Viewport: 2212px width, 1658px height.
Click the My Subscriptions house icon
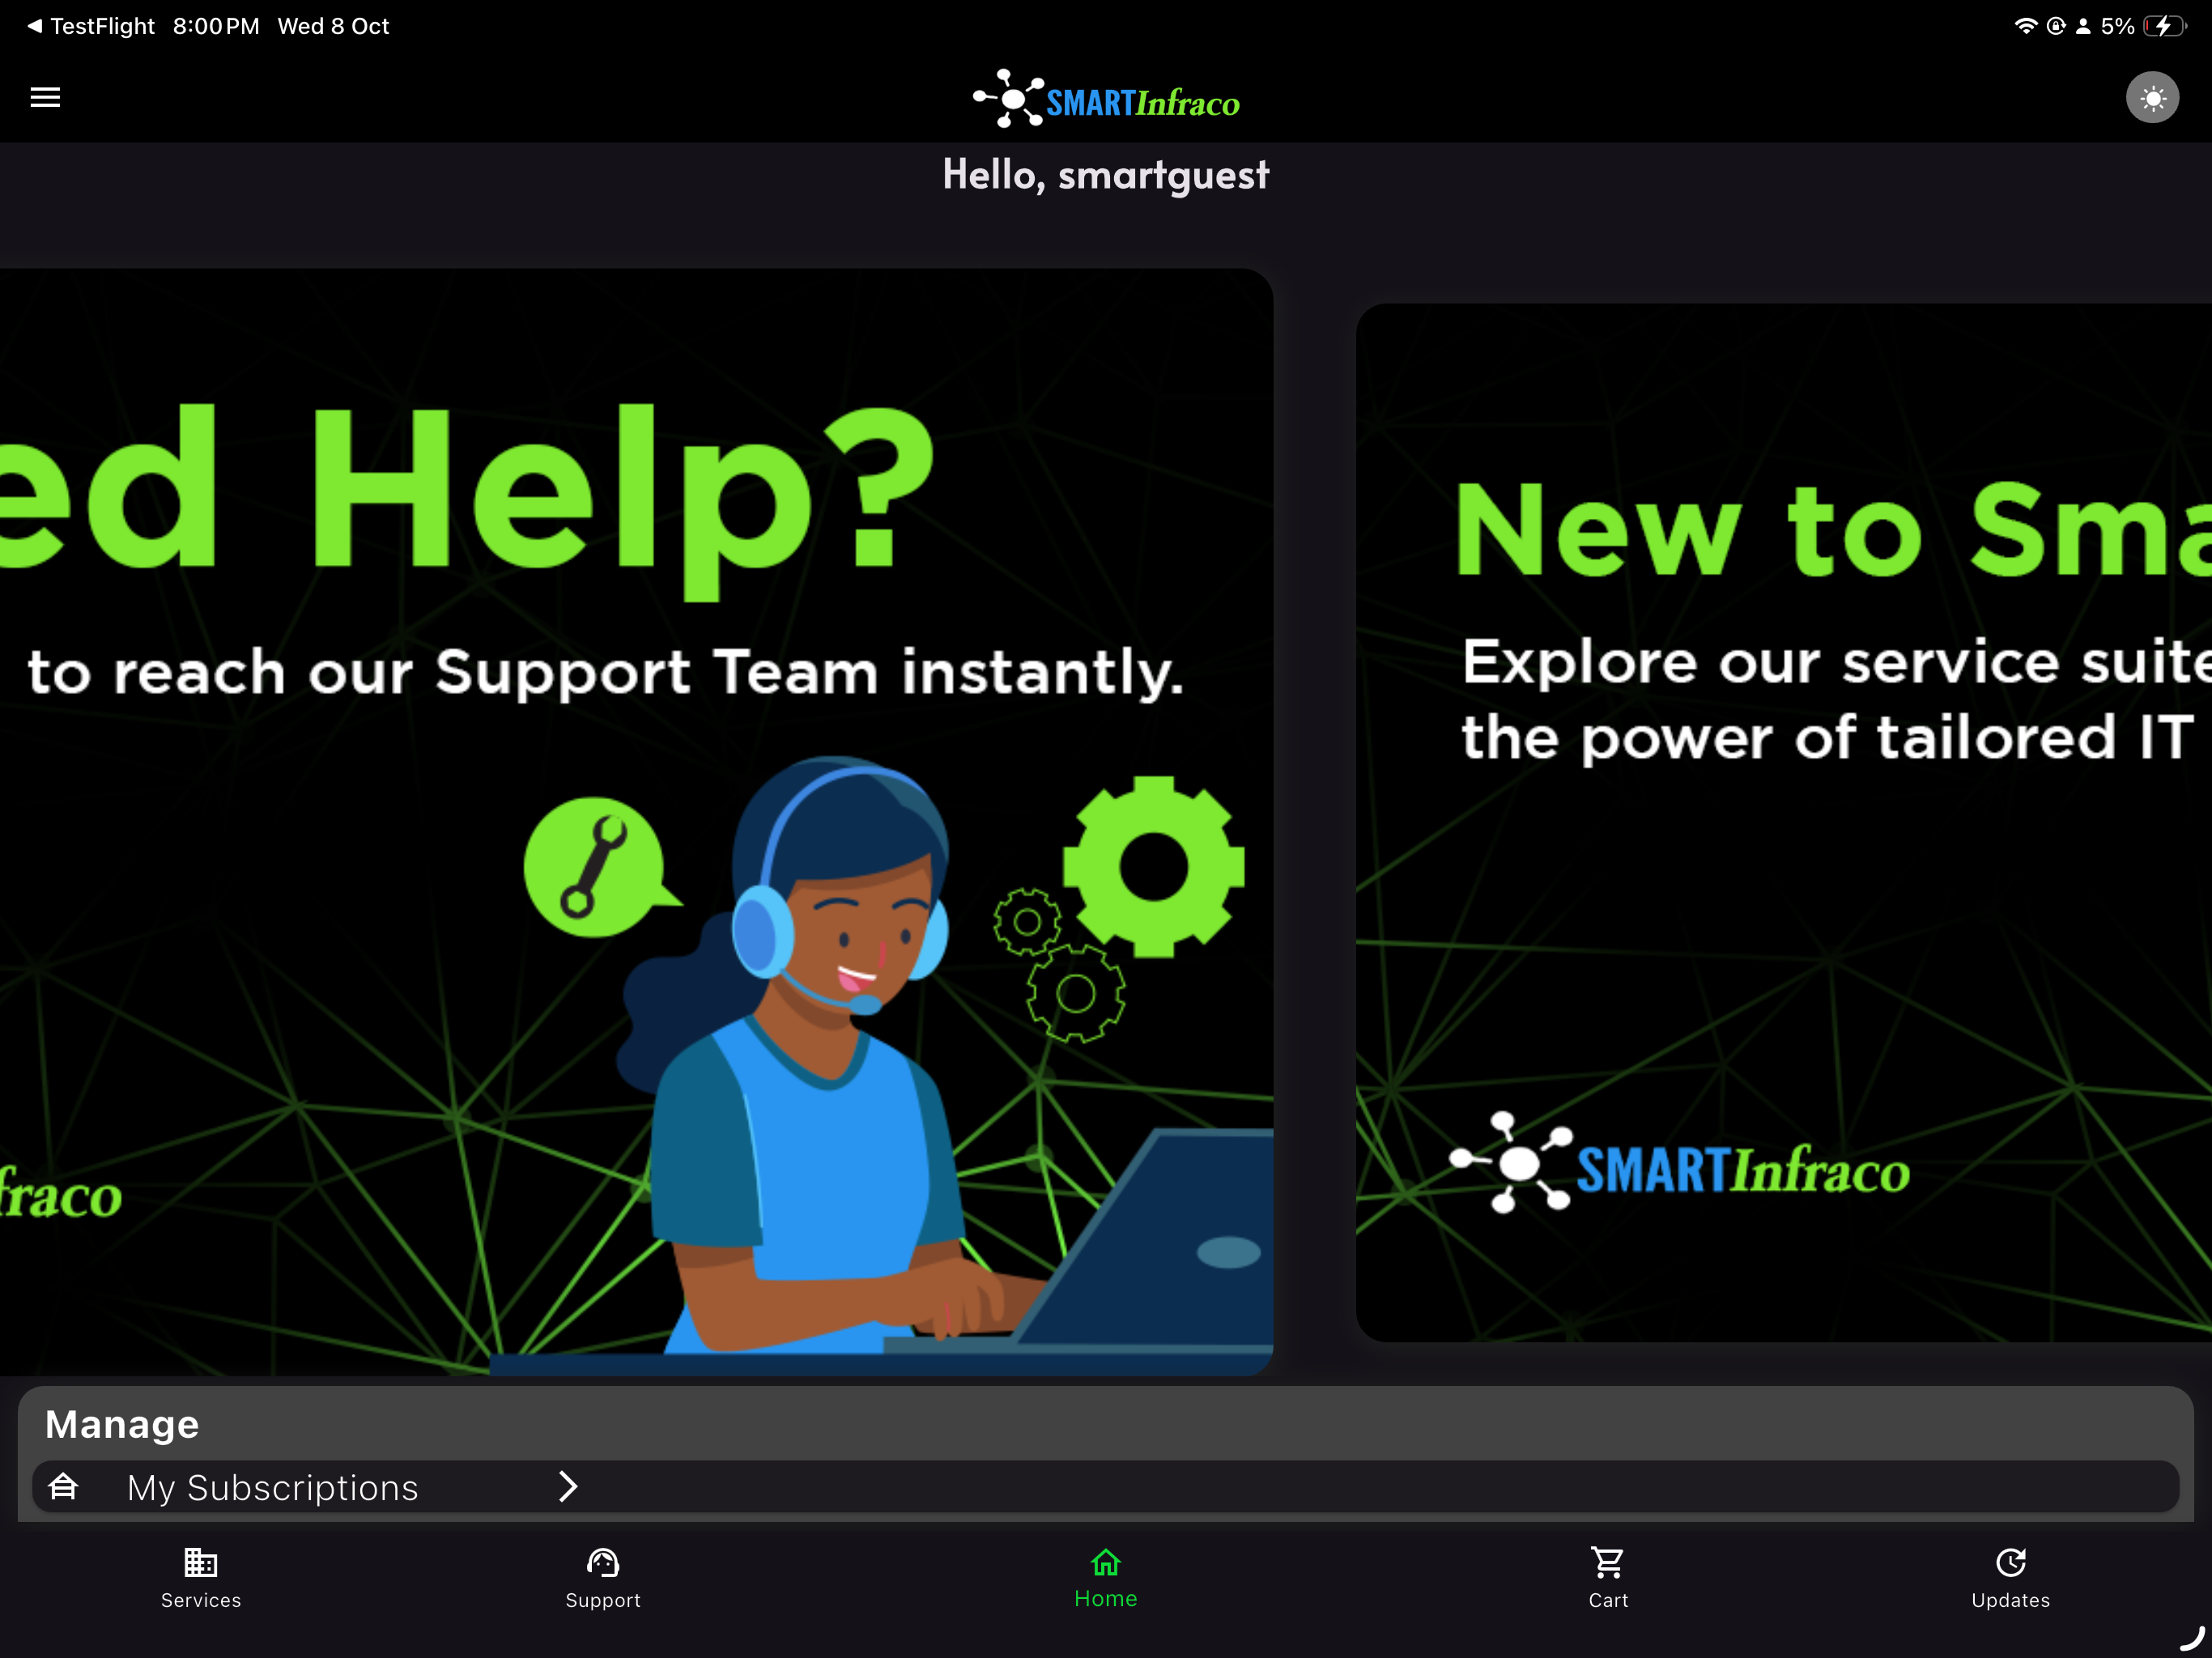[x=63, y=1486]
